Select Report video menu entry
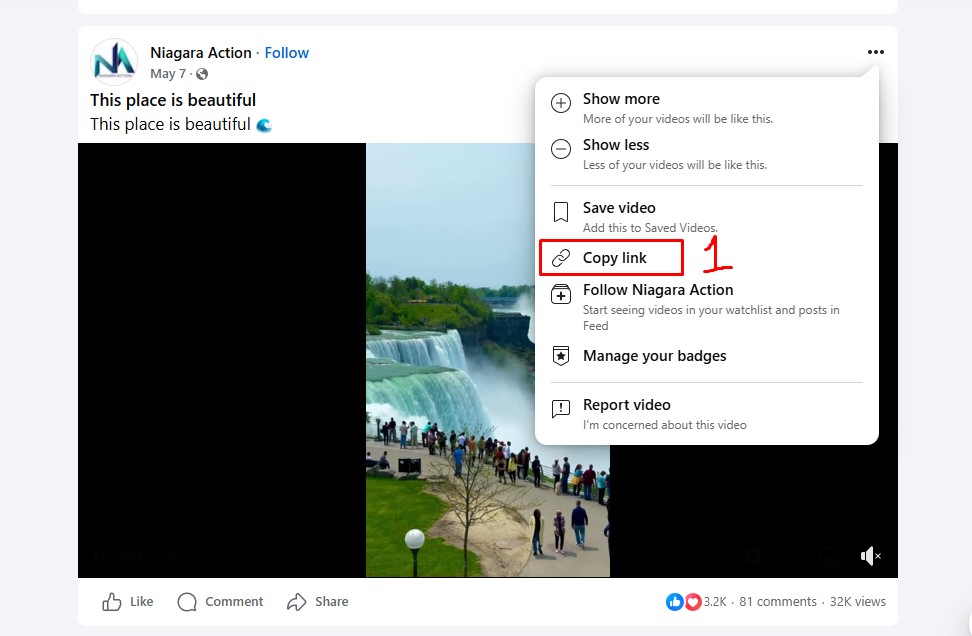972x636 pixels. 707,414
